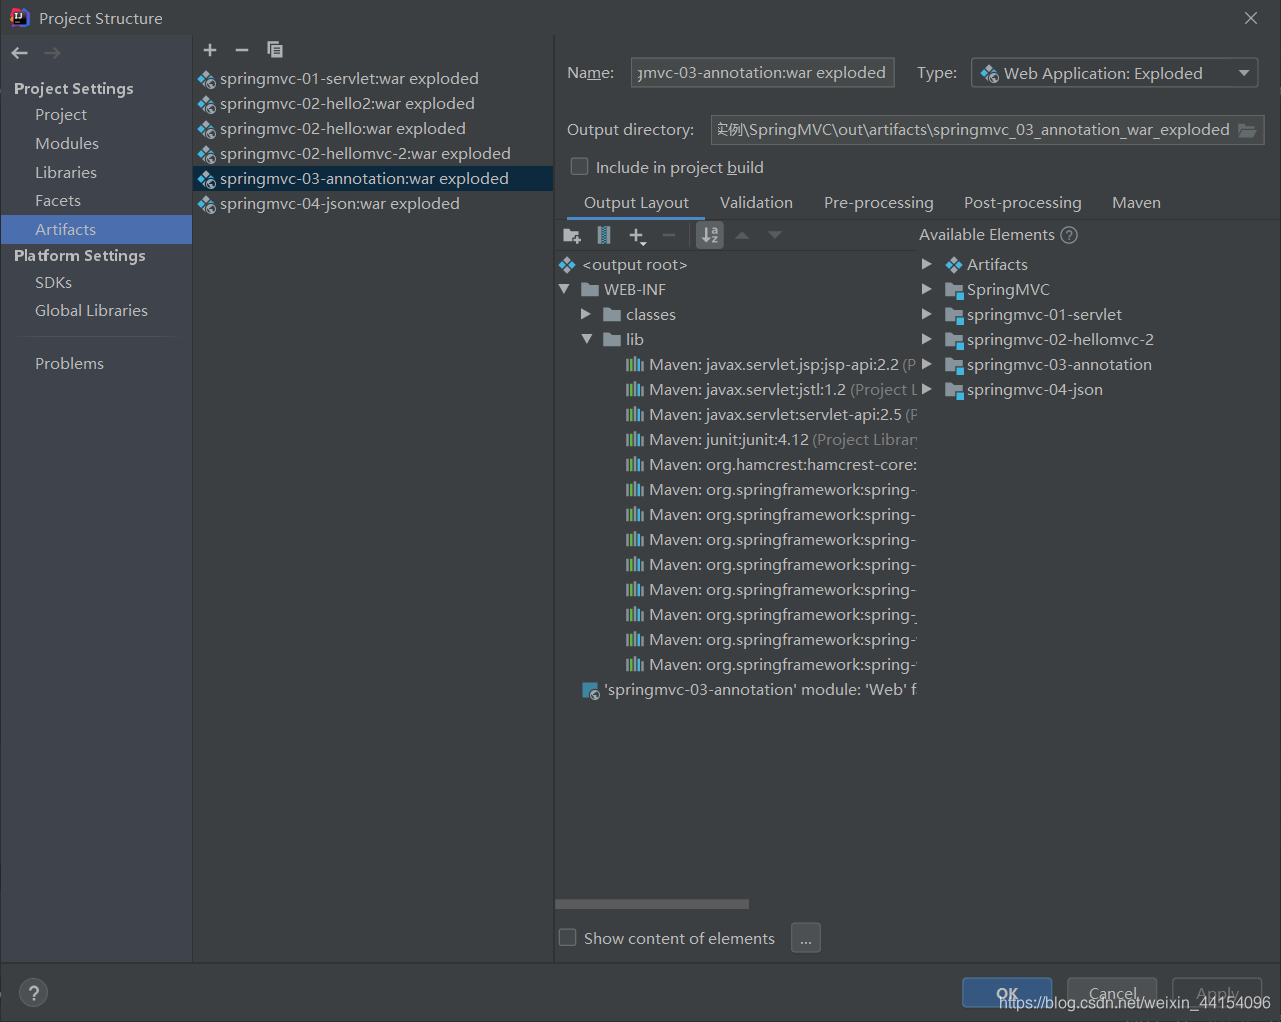Expand springmvc-02-hellomvc-2 in Available Elements

pos(927,340)
